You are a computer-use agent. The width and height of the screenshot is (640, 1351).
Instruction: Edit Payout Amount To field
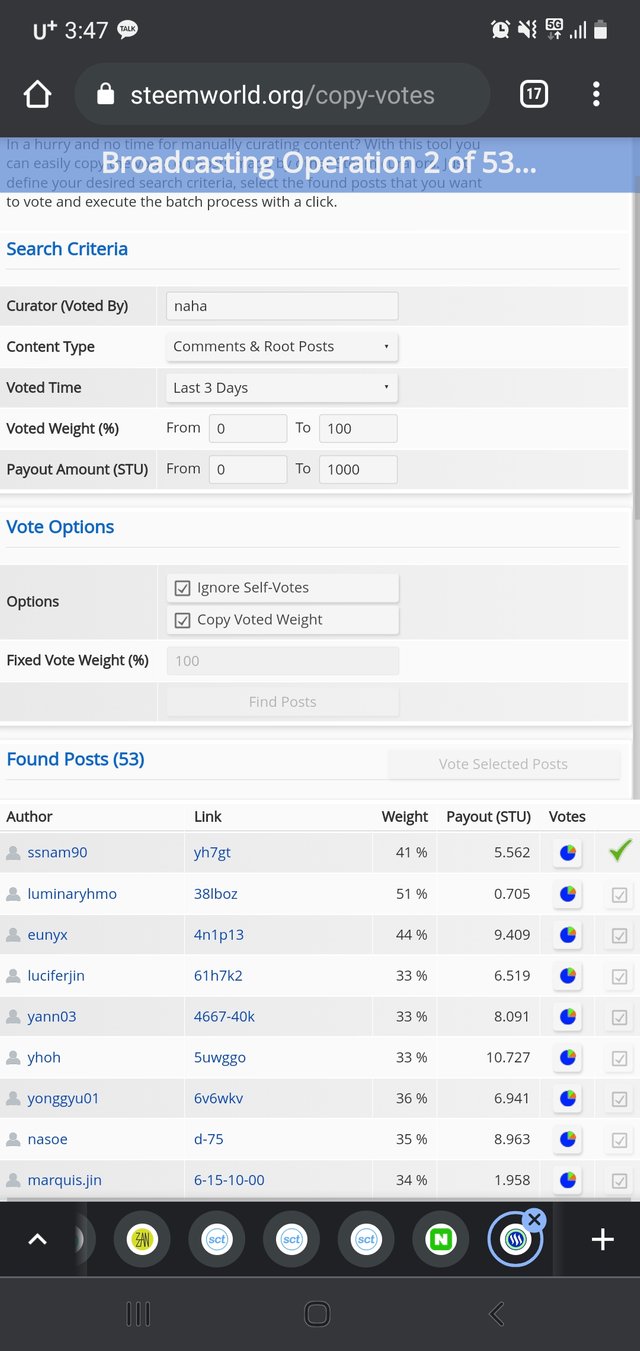[x=358, y=469]
